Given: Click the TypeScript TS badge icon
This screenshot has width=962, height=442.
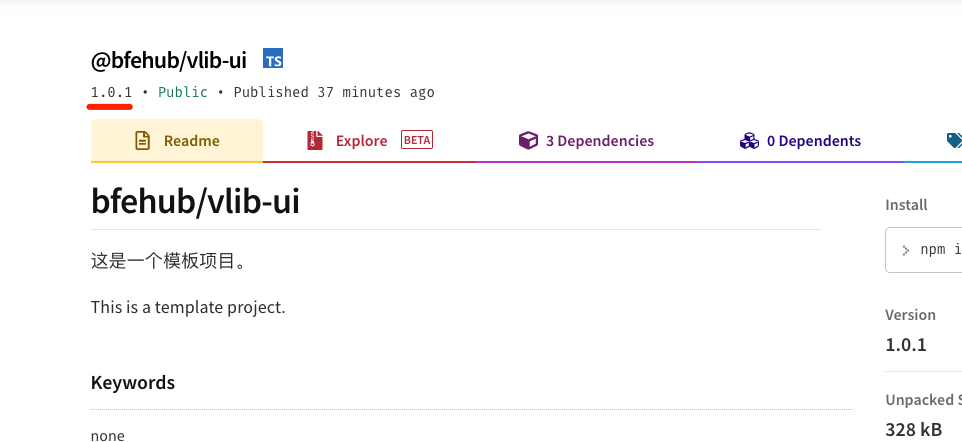Looking at the screenshot, I should tap(273, 58).
